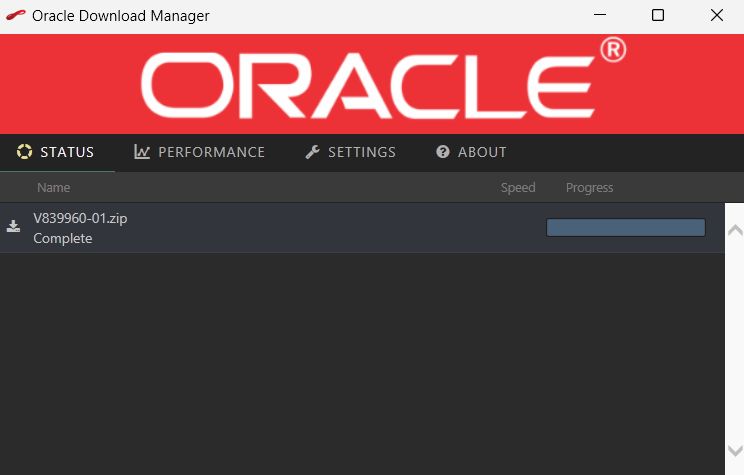The image size is (744, 475).
Task: Click the Name column header
Action: (54, 187)
